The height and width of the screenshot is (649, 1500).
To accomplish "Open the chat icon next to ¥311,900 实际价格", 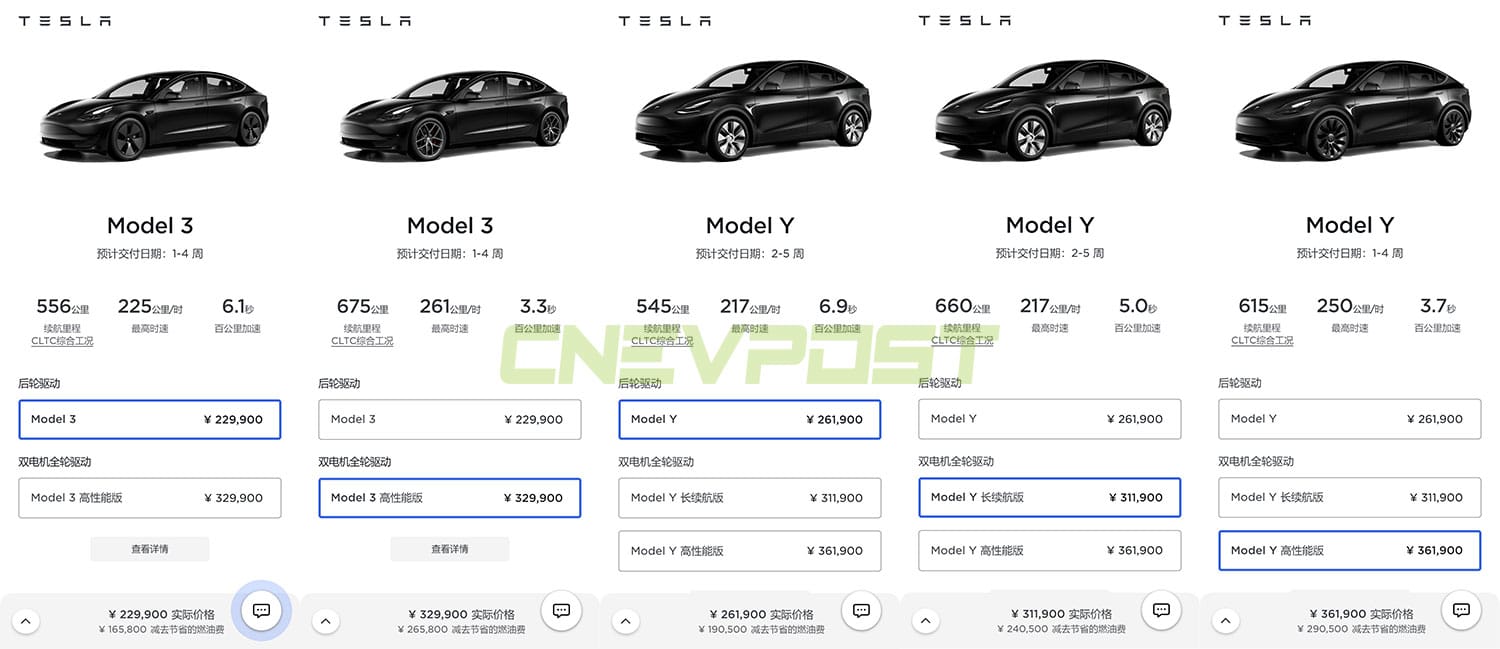I will coord(1161,610).
